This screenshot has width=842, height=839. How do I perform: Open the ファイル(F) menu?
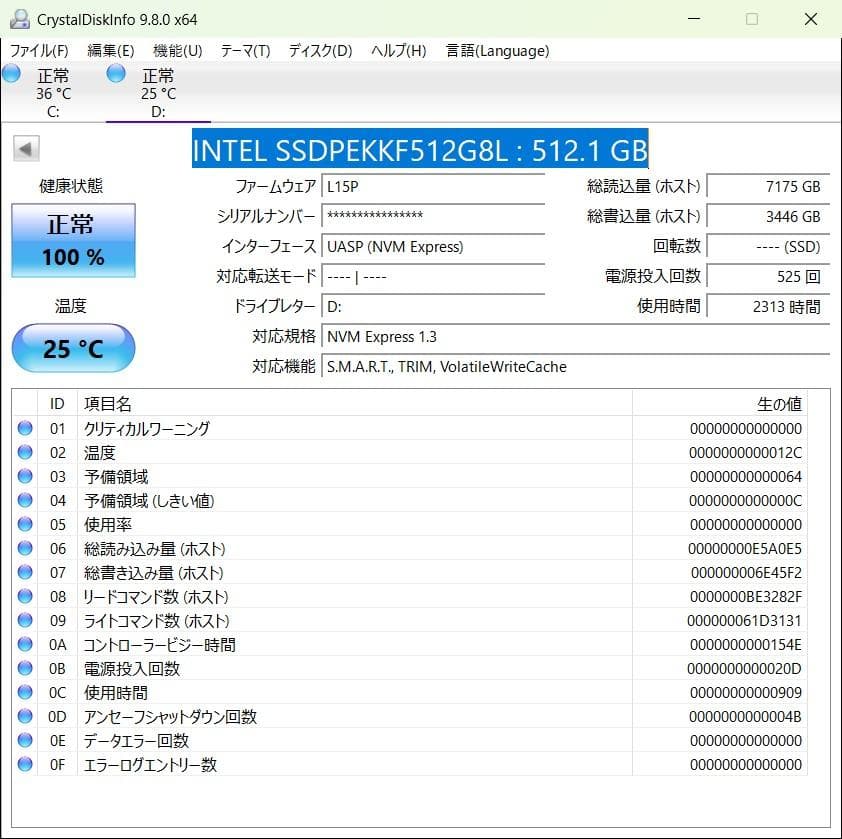pos(39,50)
